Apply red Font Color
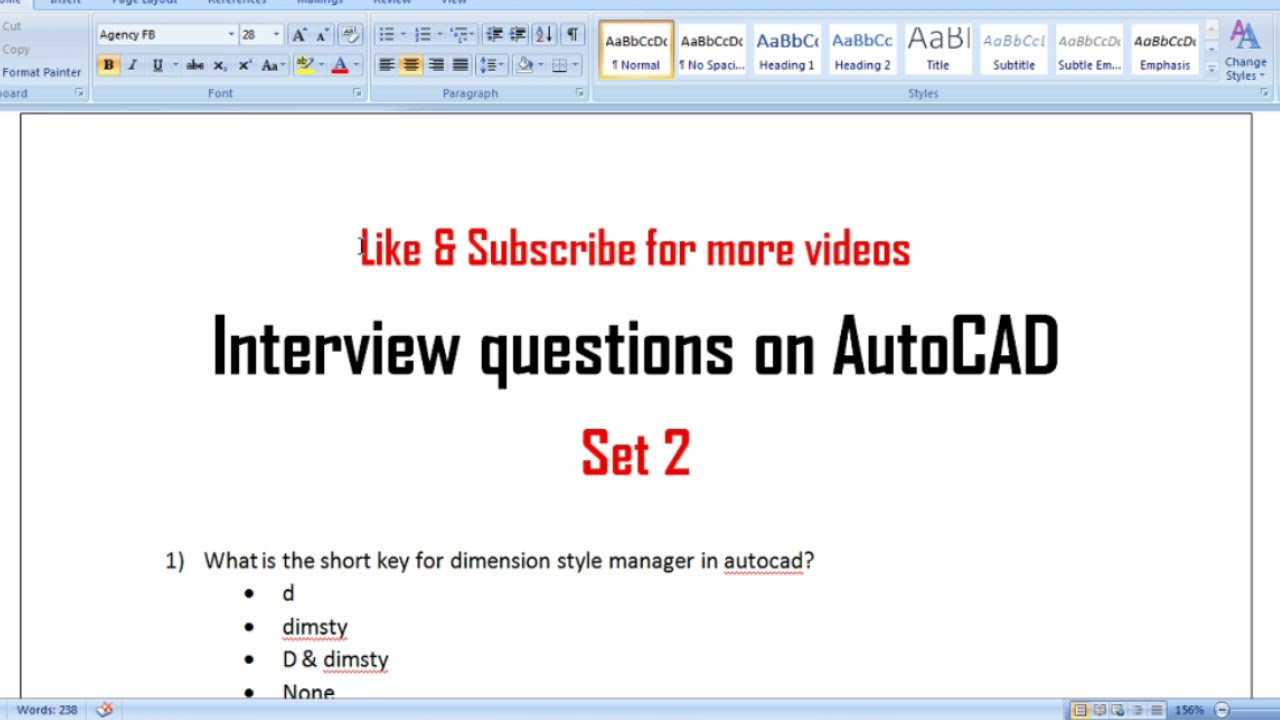The height and width of the screenshot is (720, 1280). [340, 65]
